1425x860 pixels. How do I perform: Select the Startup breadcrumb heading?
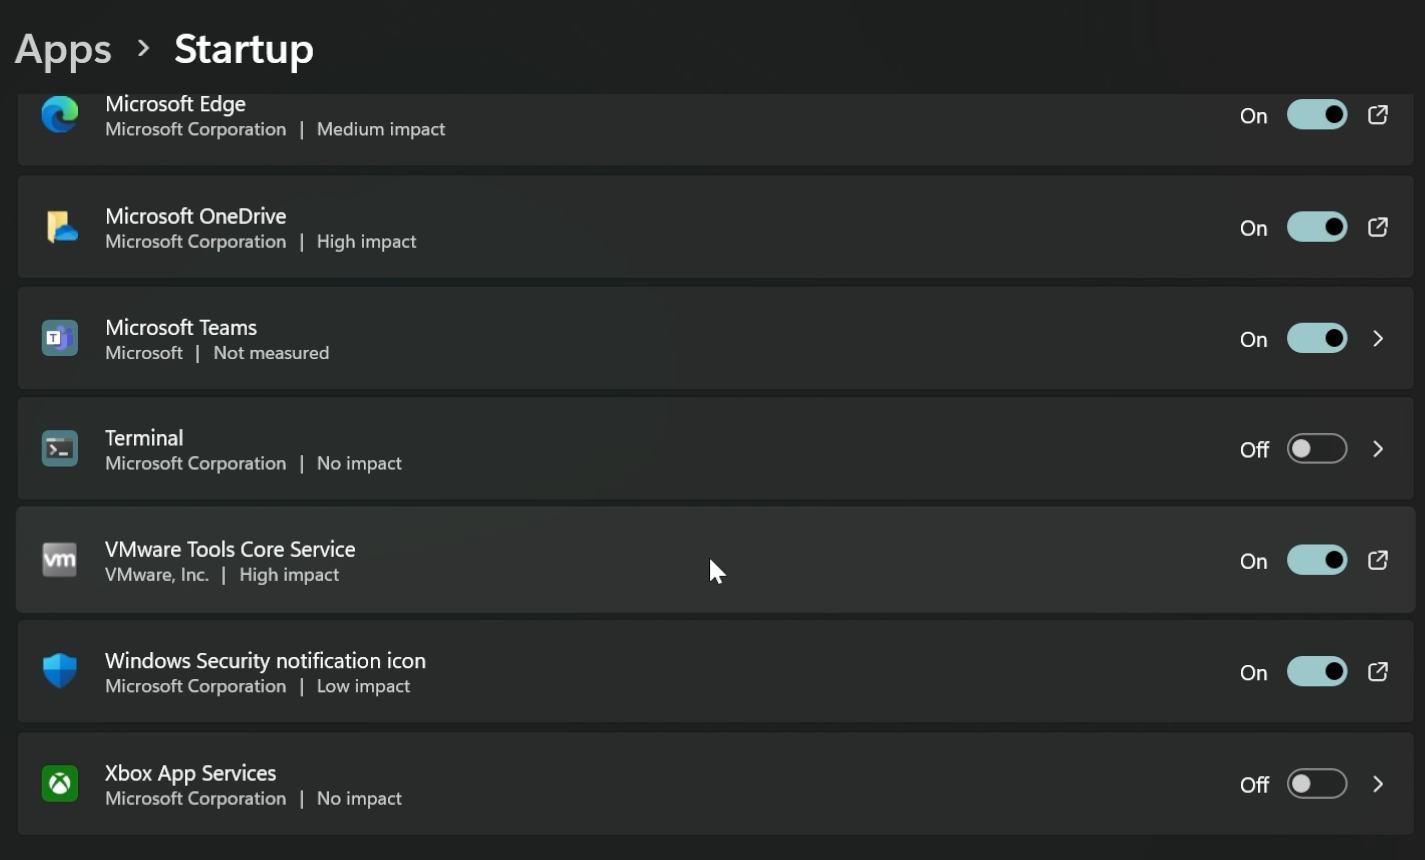[x=243, y=48]
